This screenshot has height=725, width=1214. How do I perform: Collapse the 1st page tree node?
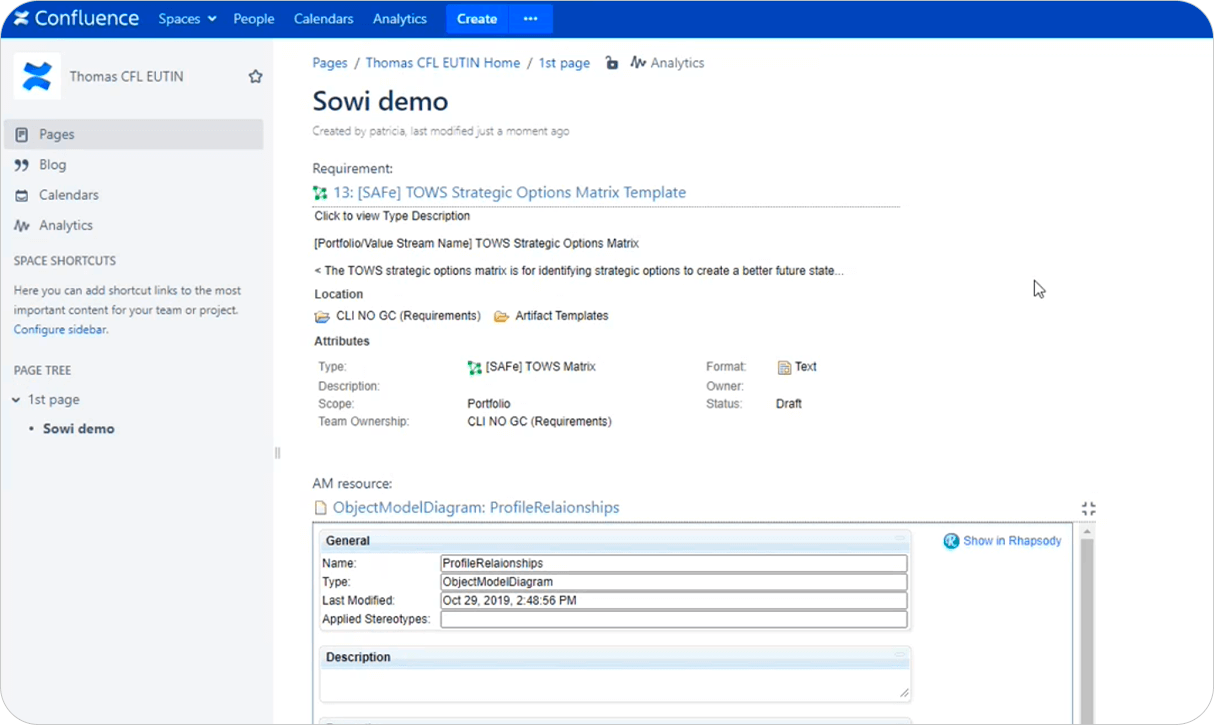click(16, 400)
